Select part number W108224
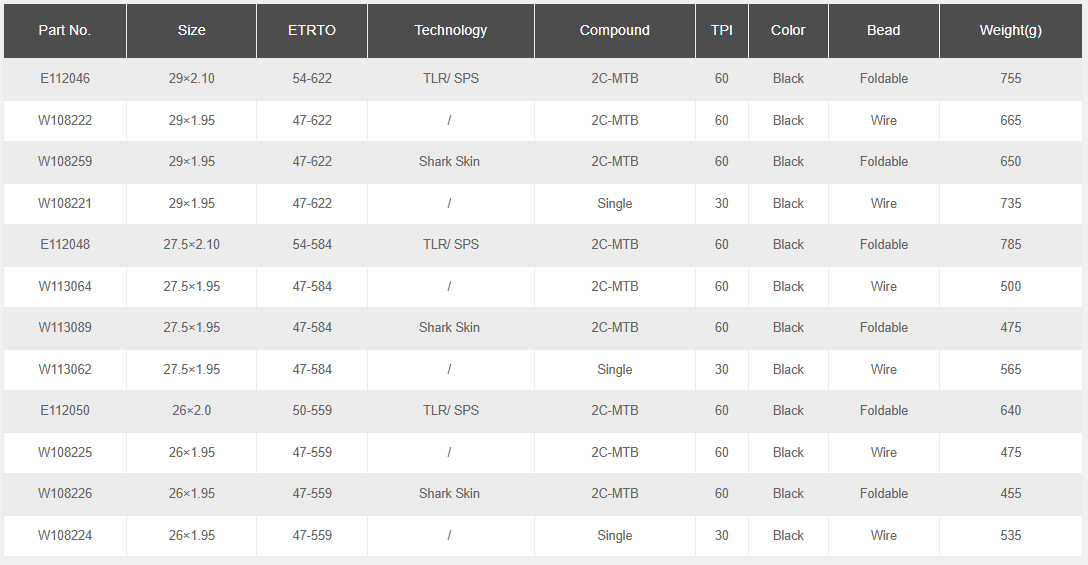This screenshot has height=565, width=1088. [65, 535]
